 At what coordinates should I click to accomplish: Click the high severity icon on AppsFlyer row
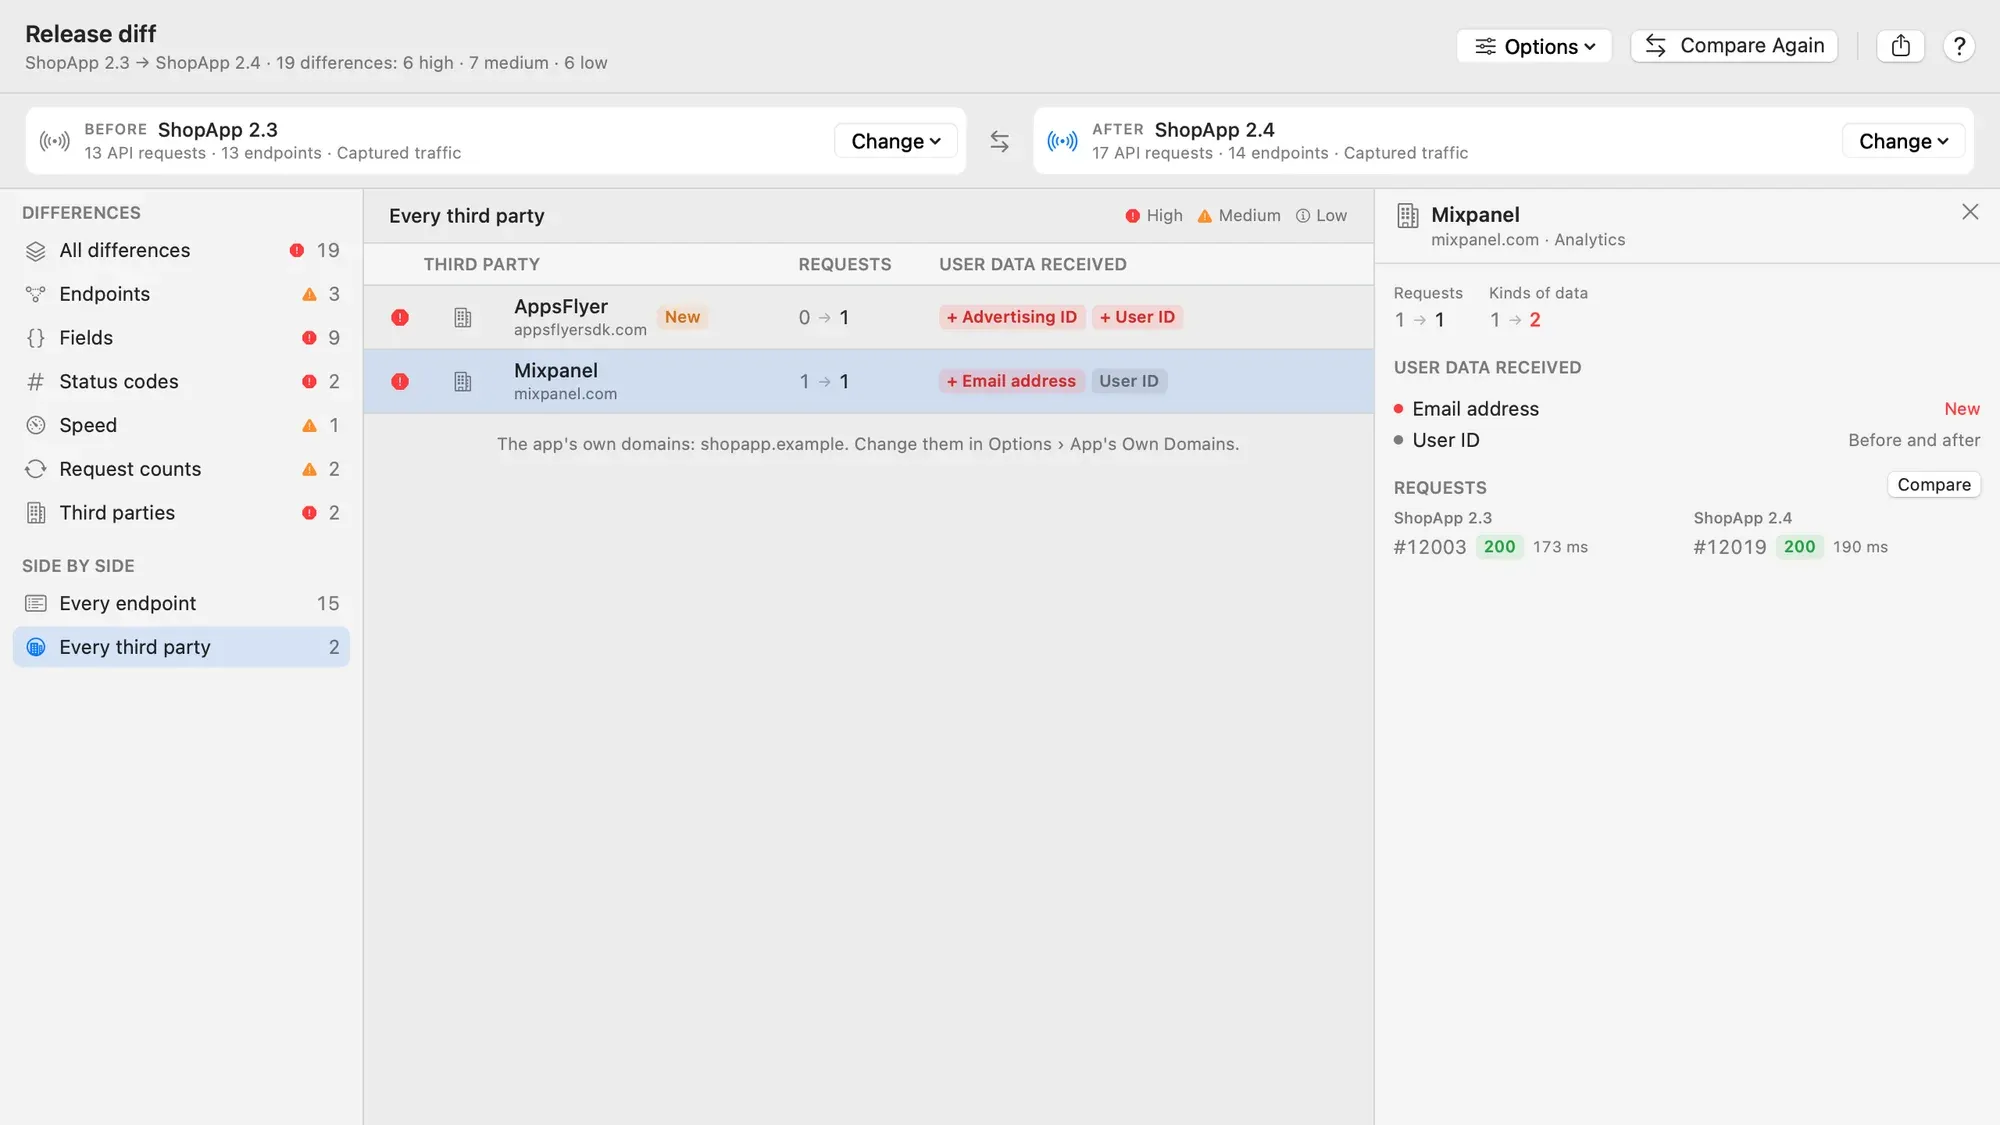[x=400, y=317]
